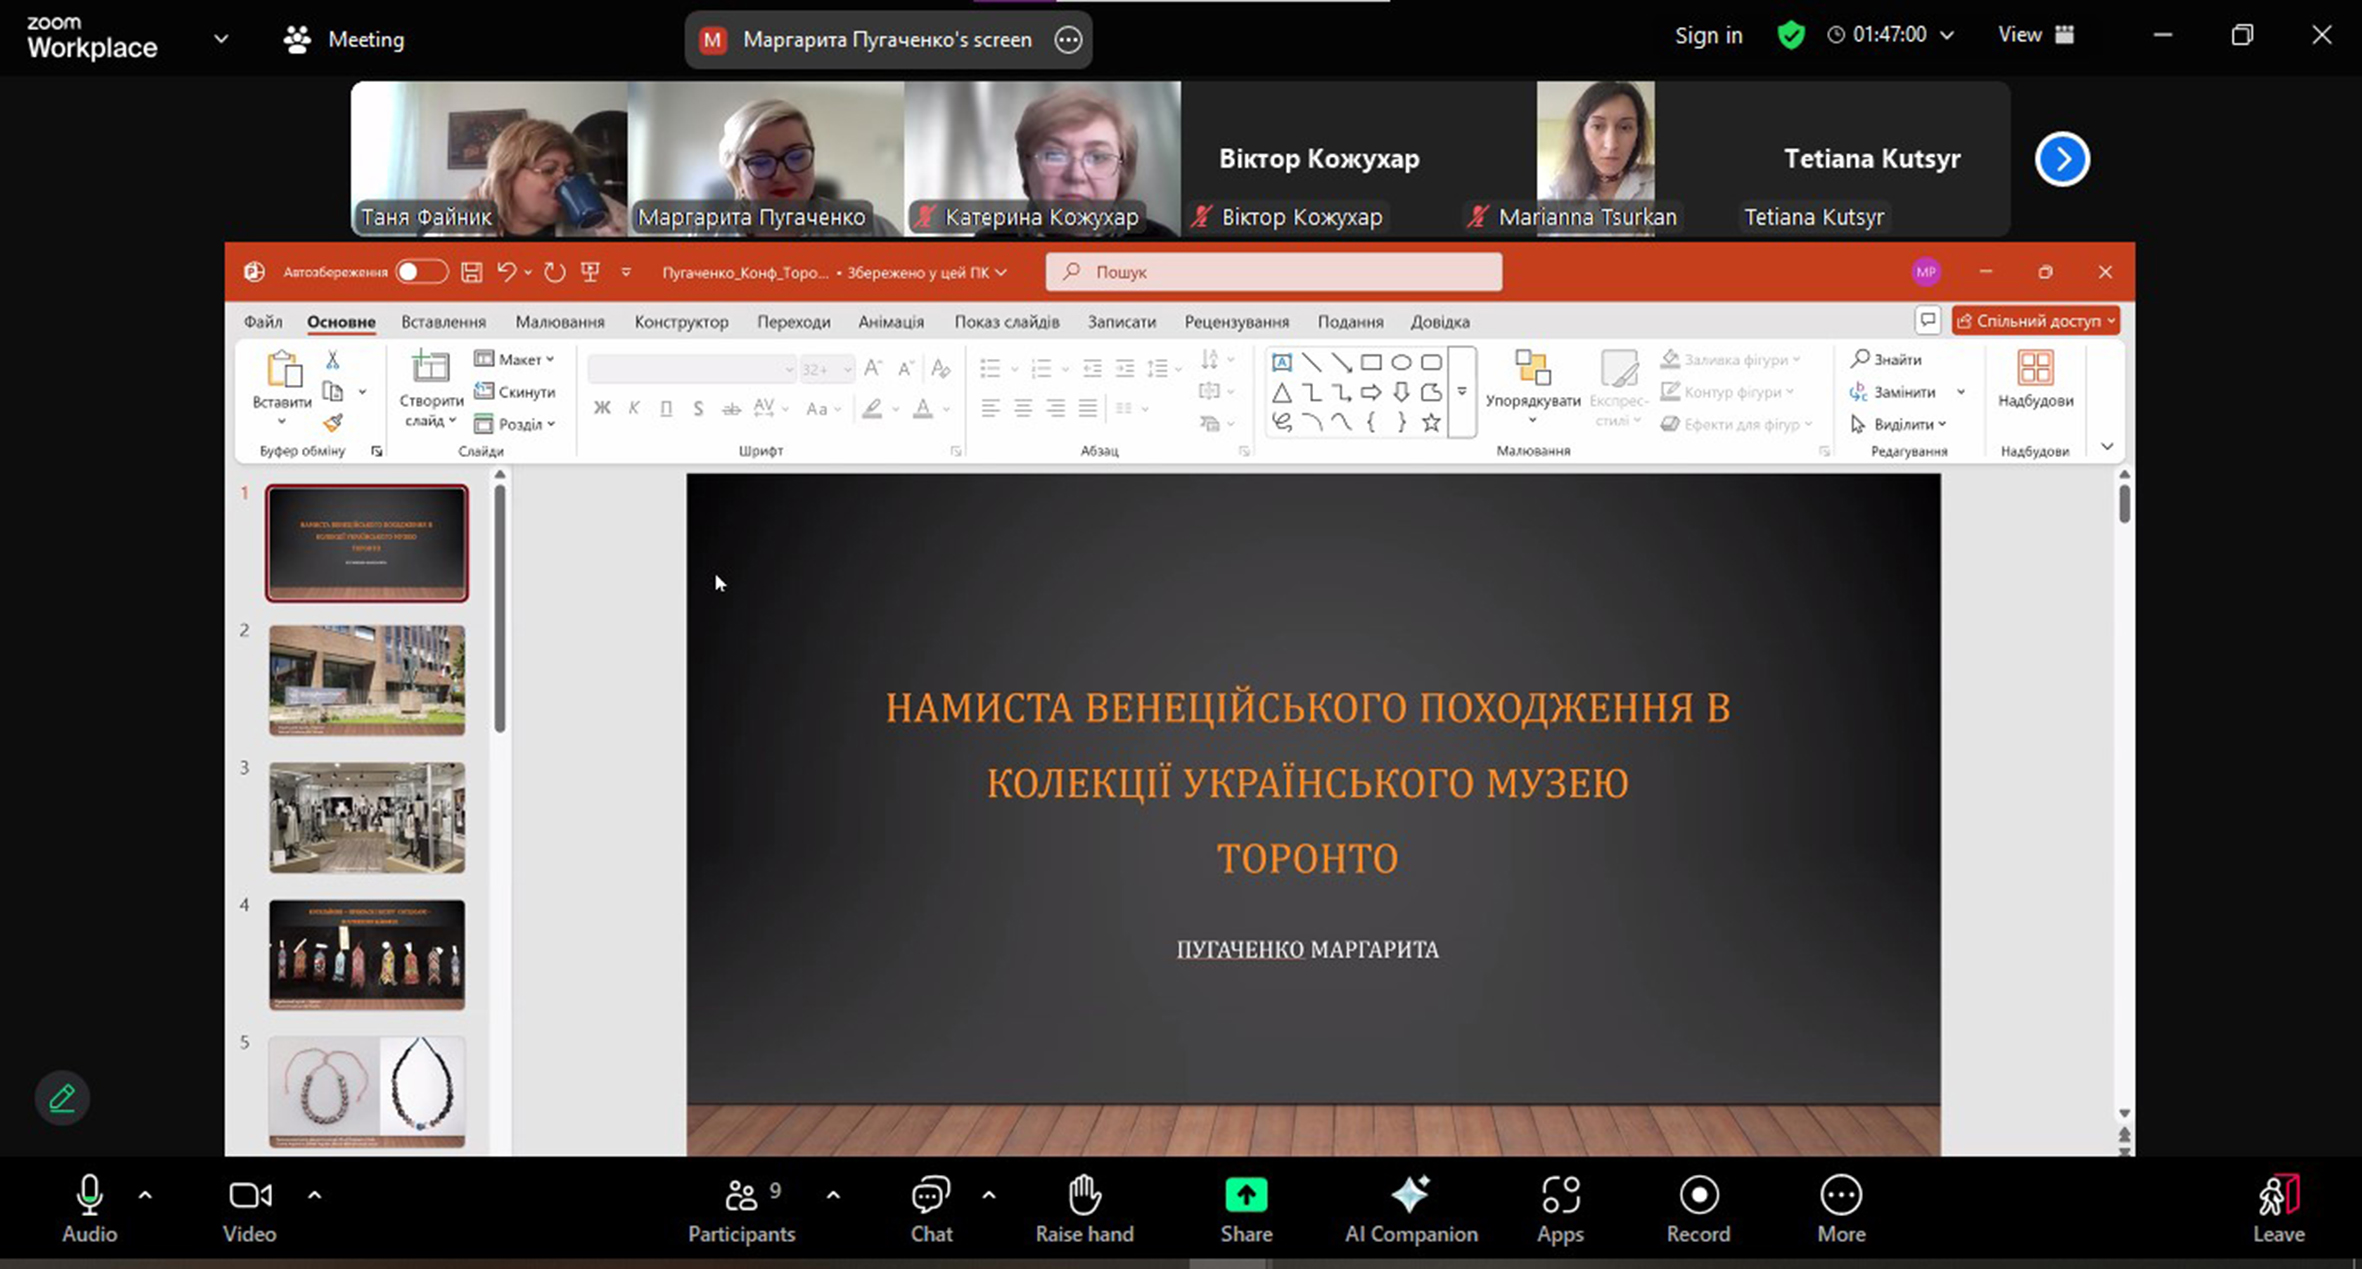Click the Record icon in Zoom
This screenshot has height=1269, width=2362.
[1698, 1195]
